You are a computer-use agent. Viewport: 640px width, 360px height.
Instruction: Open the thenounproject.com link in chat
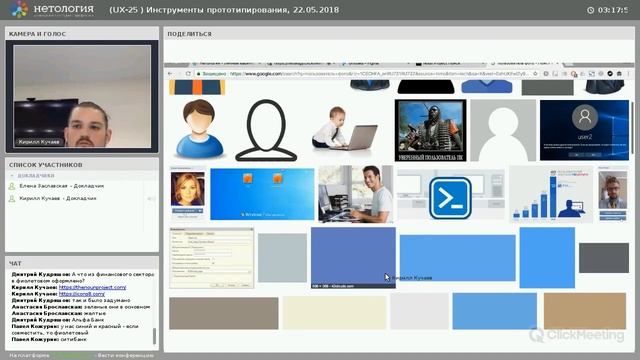click(92, 287)
